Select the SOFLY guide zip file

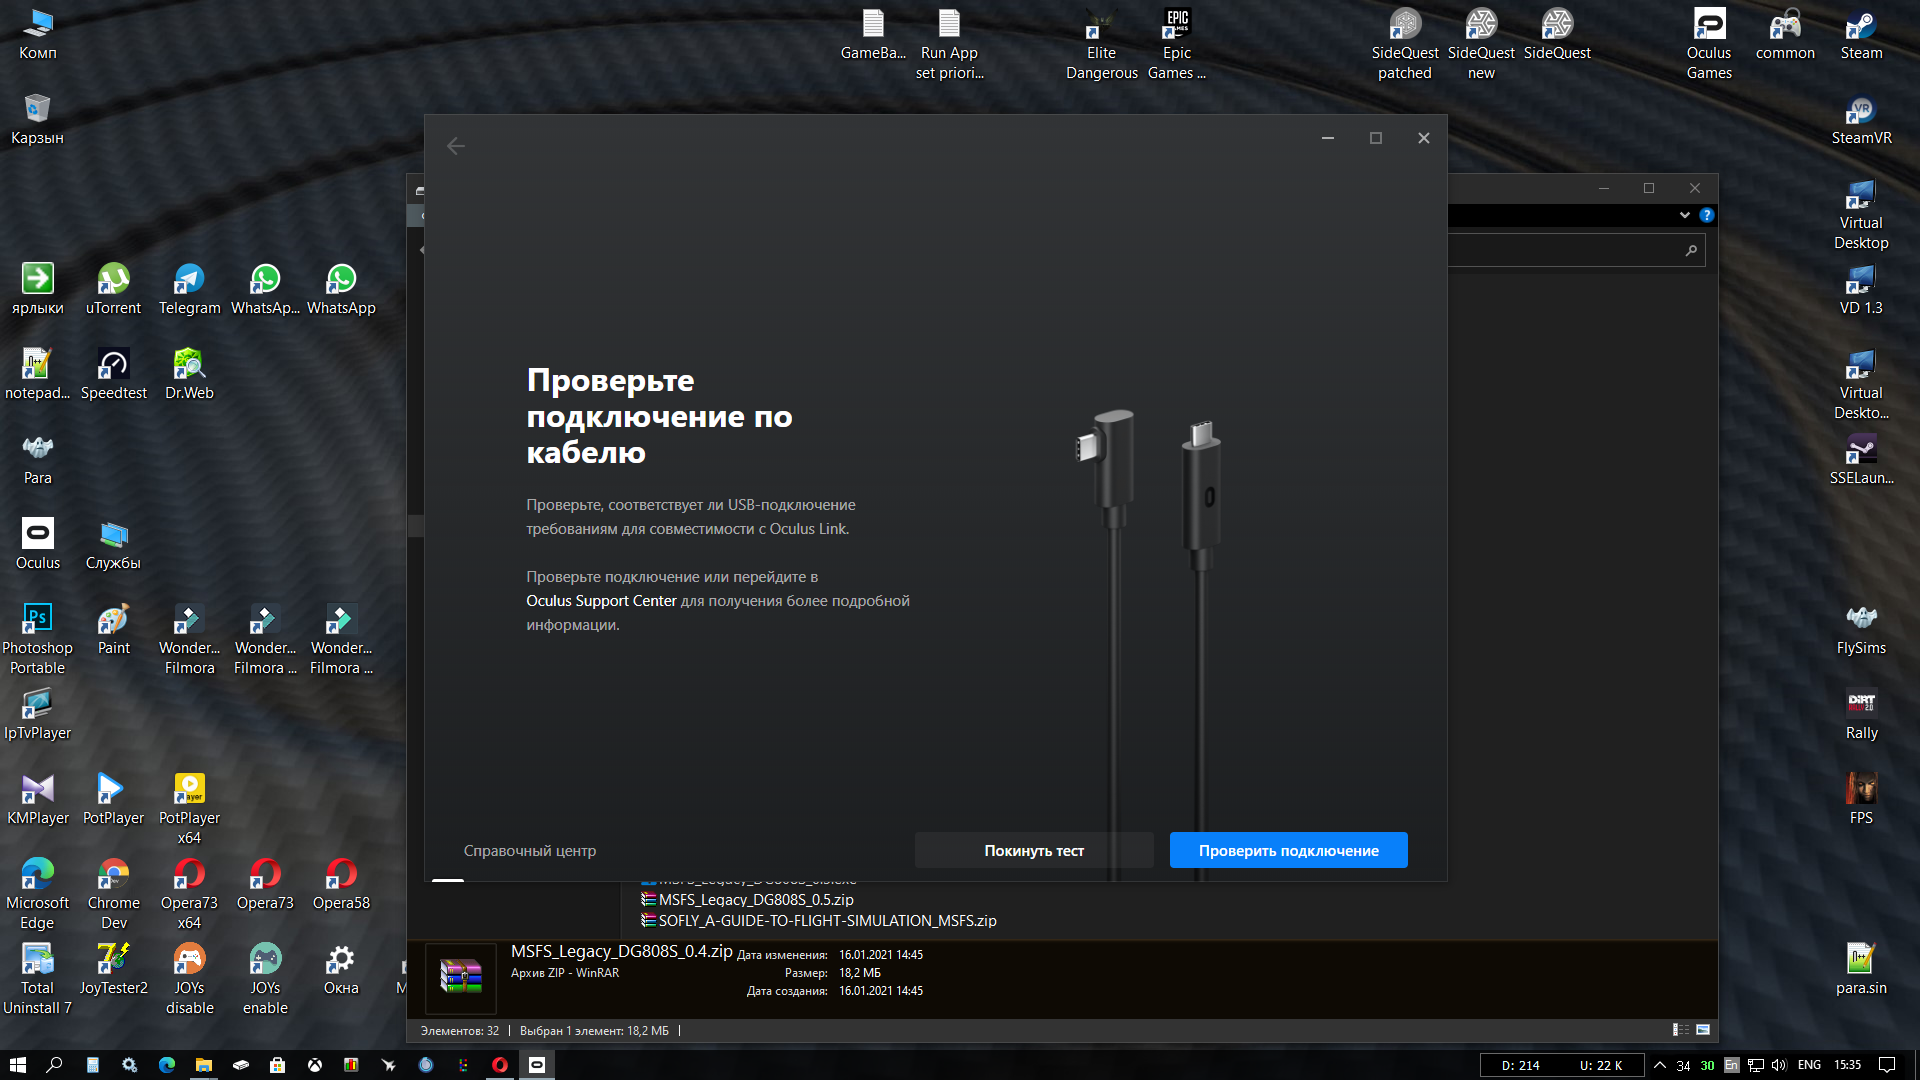826,921
